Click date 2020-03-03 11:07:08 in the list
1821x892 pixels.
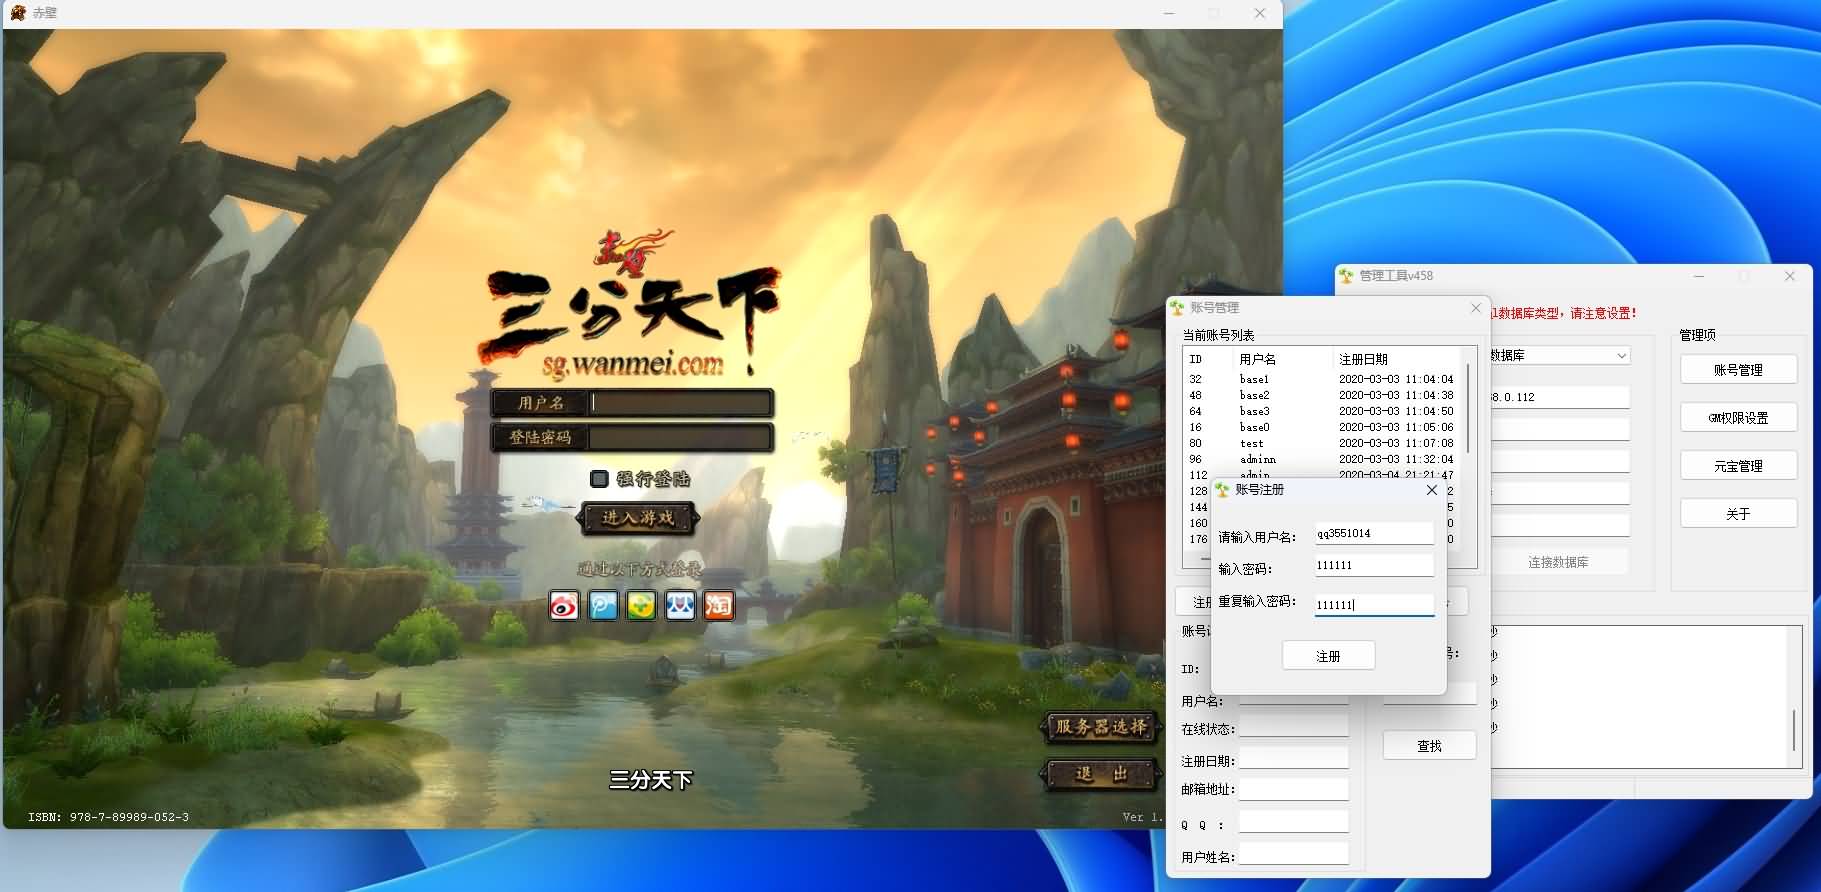tap(1396, 444)
